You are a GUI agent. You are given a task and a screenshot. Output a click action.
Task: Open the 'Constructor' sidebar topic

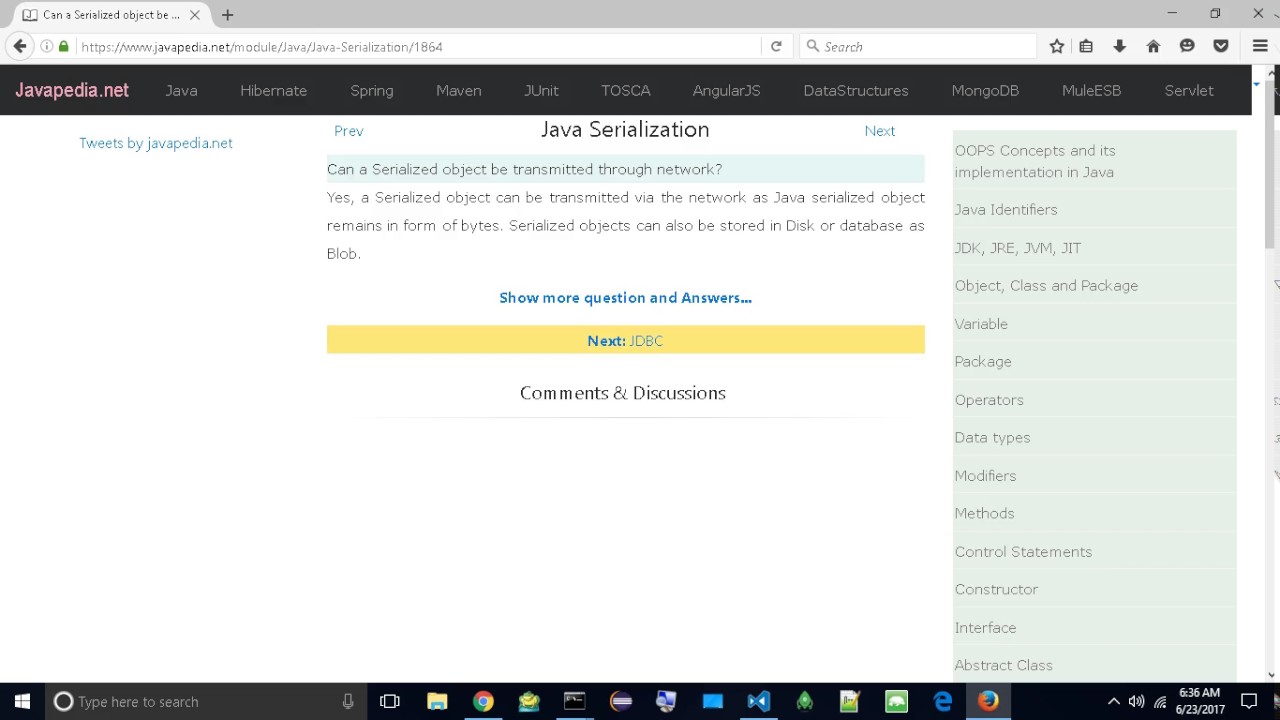[996, 590]
